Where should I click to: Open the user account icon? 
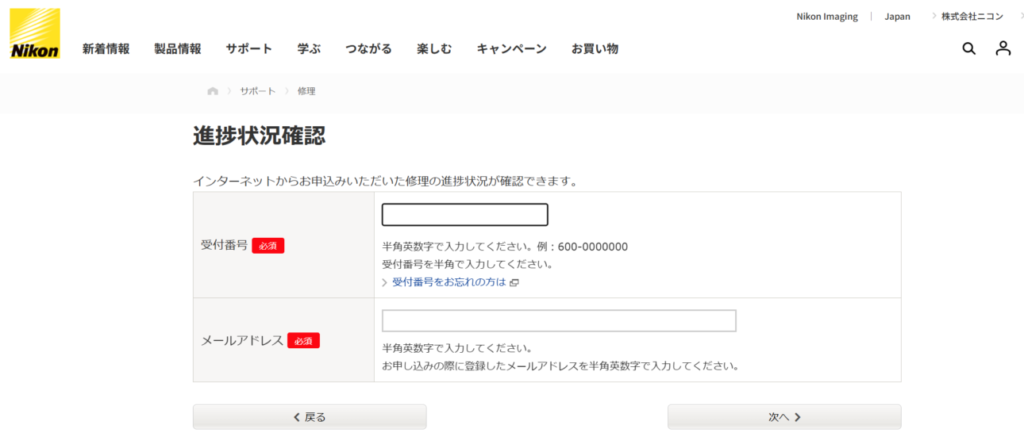1003,48
